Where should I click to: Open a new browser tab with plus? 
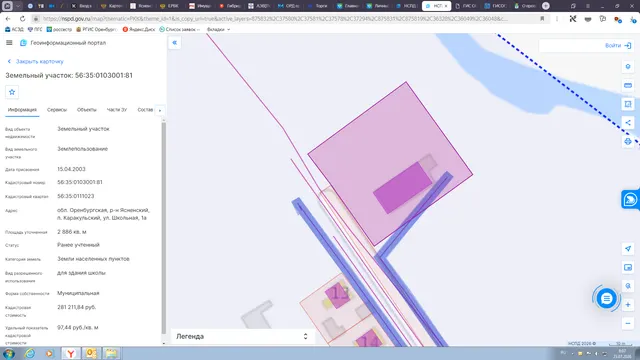point(546,6)
